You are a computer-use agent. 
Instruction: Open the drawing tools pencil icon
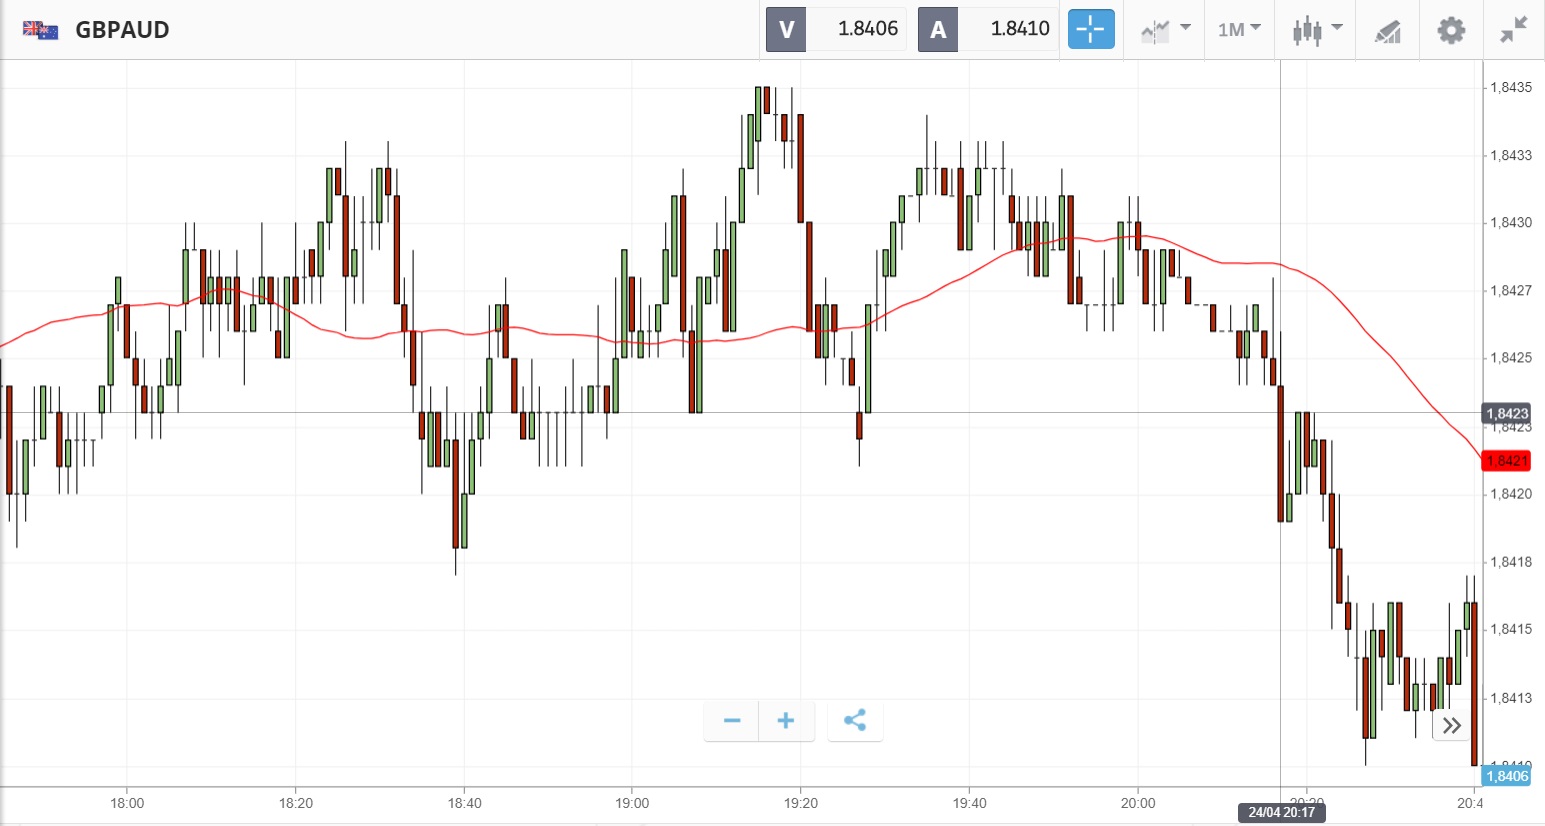coord(1387,31)
